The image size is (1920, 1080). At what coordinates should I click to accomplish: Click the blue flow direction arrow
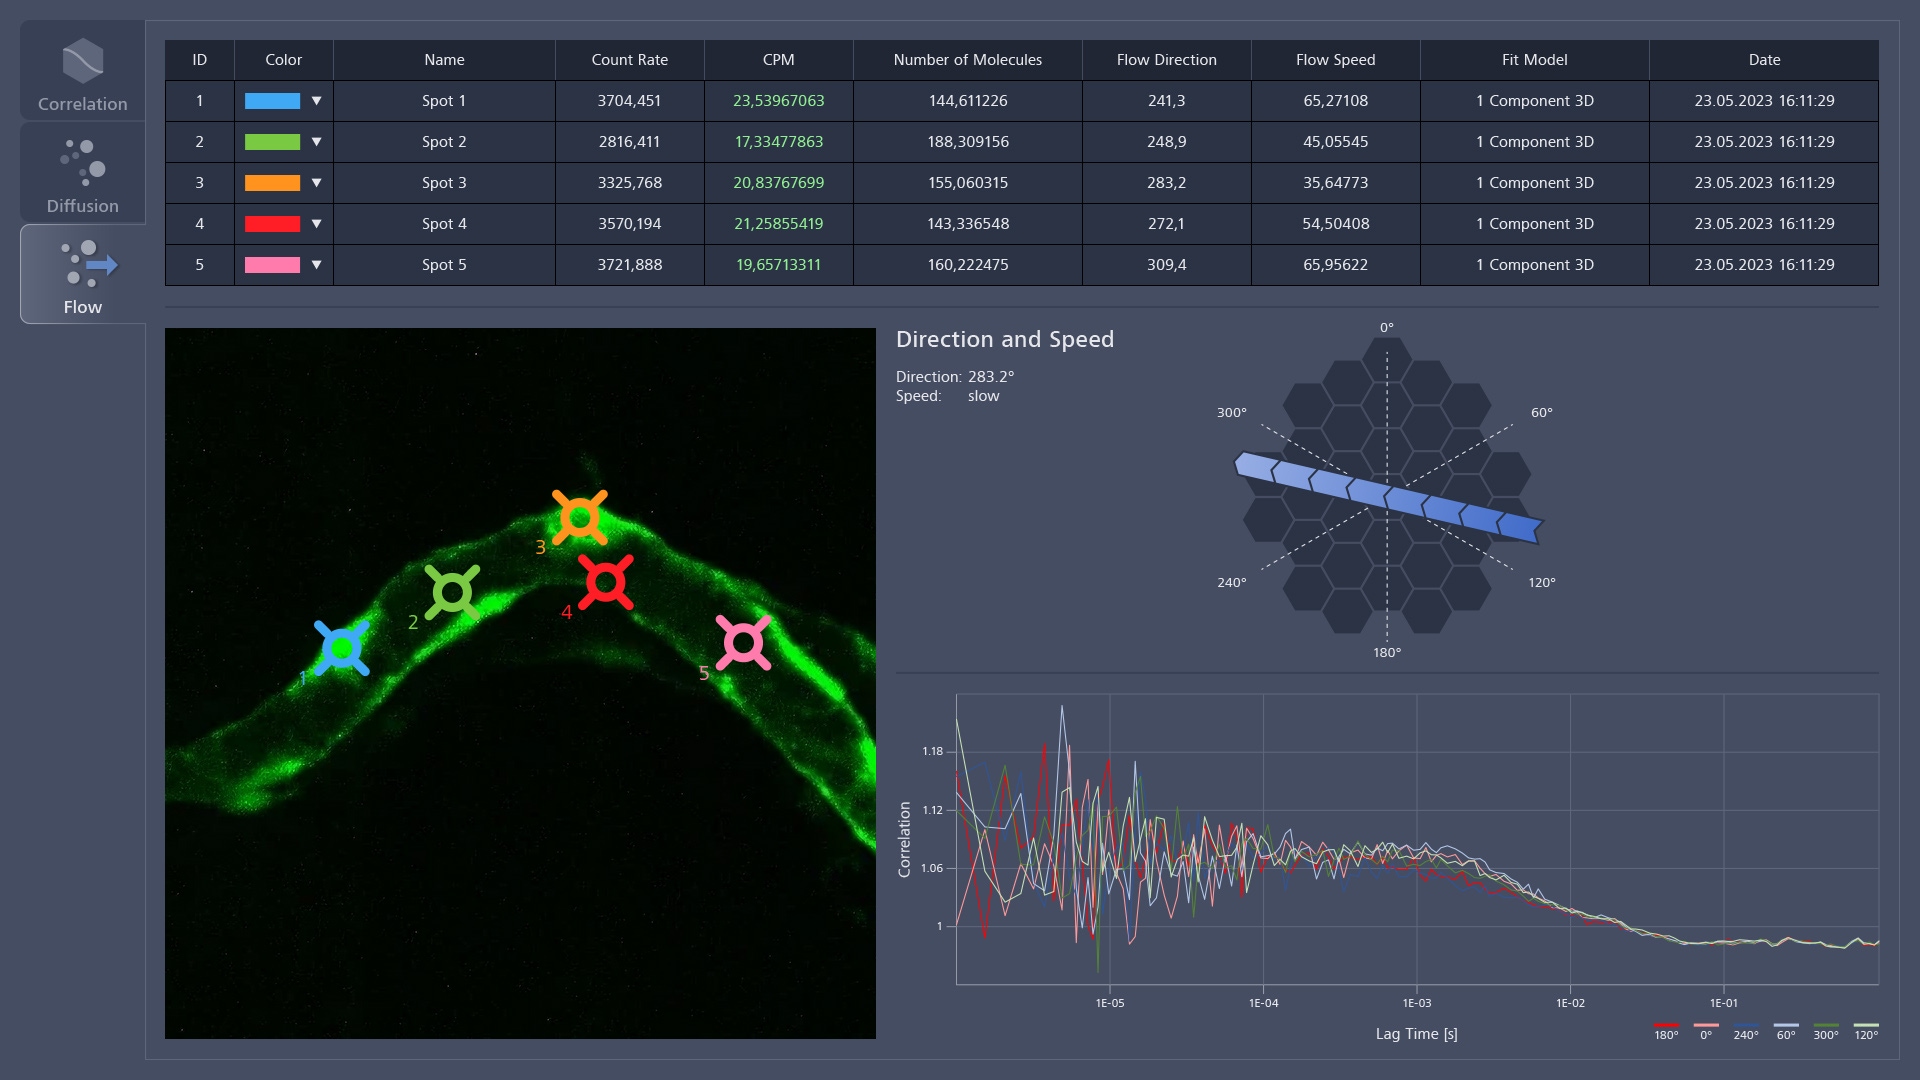pyautogui.click(x=1388, y=497)
